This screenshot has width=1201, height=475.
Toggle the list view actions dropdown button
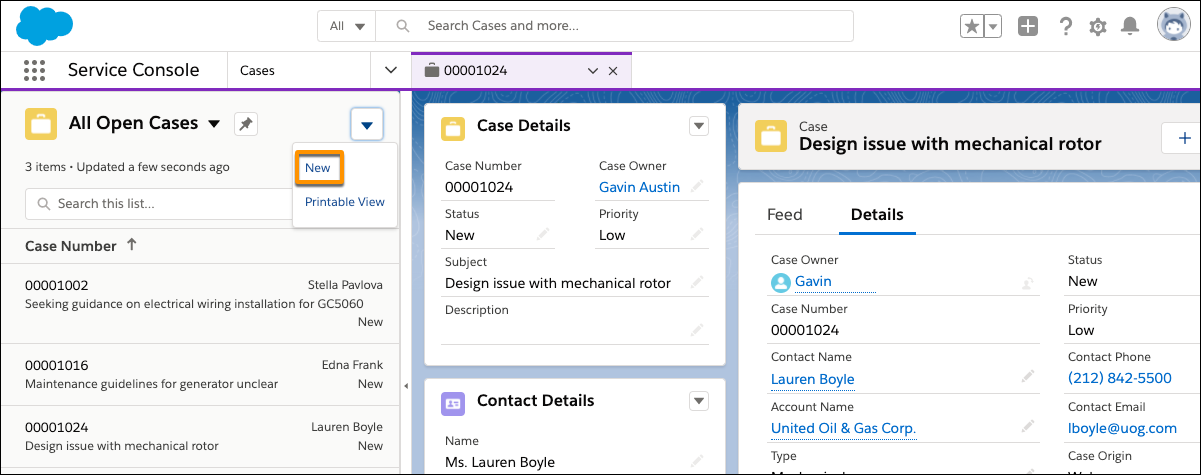(x=367, y=125)
